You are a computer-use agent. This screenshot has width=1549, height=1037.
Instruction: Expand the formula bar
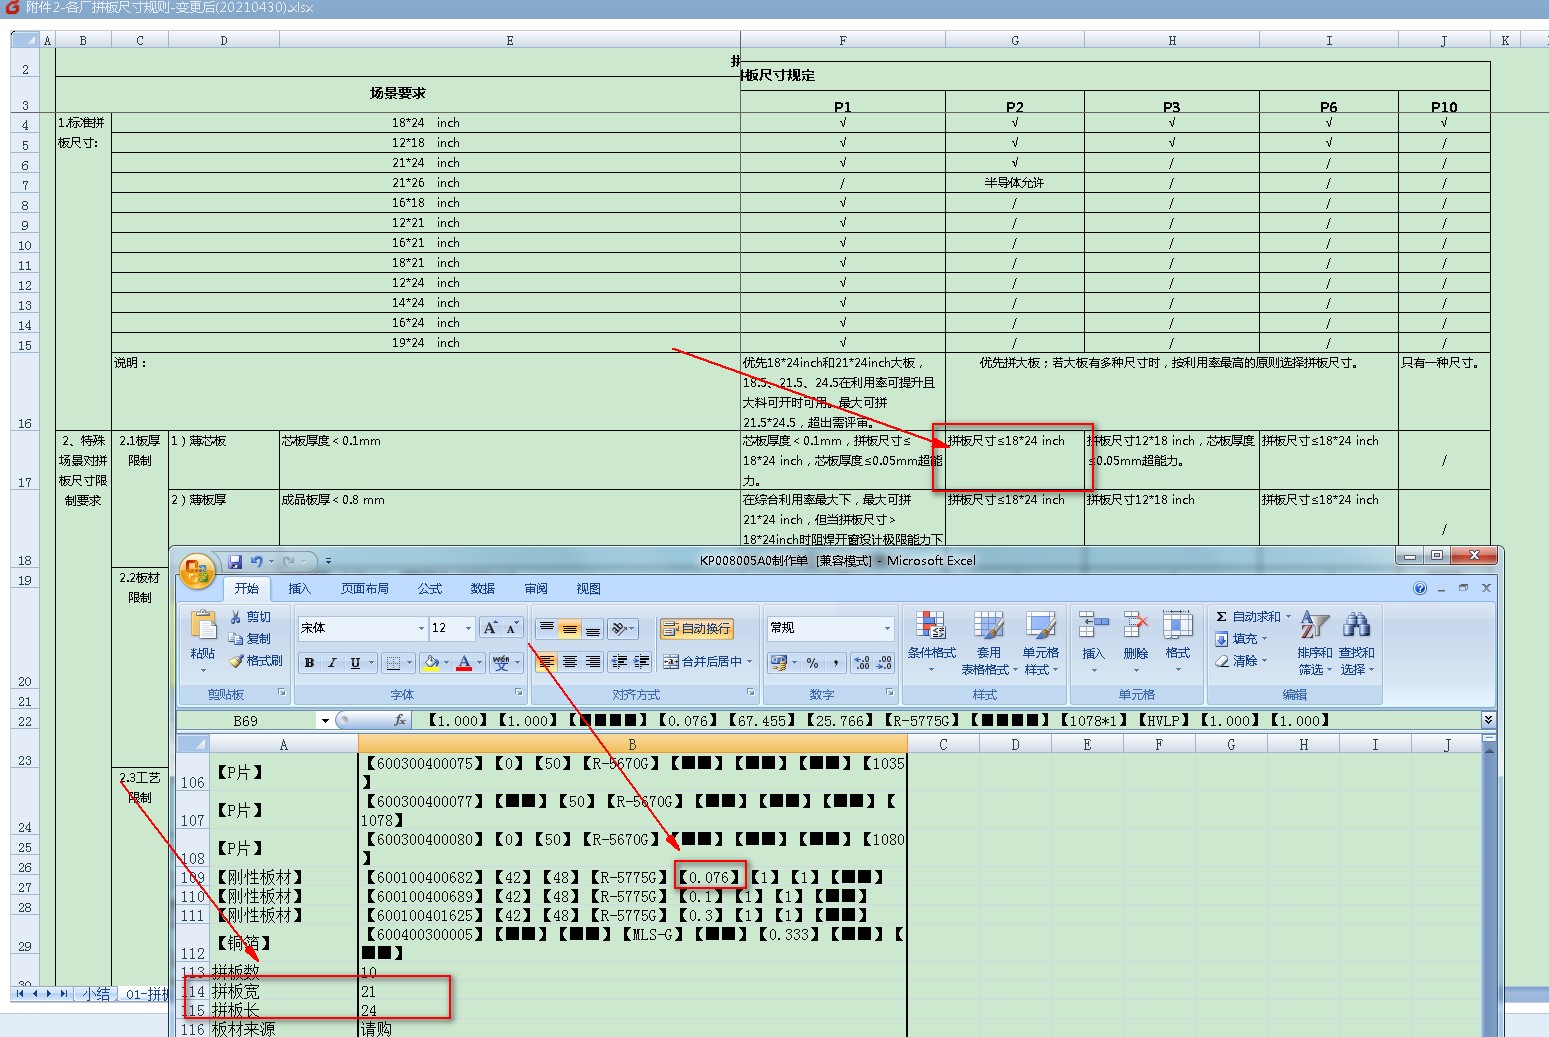1488,720
